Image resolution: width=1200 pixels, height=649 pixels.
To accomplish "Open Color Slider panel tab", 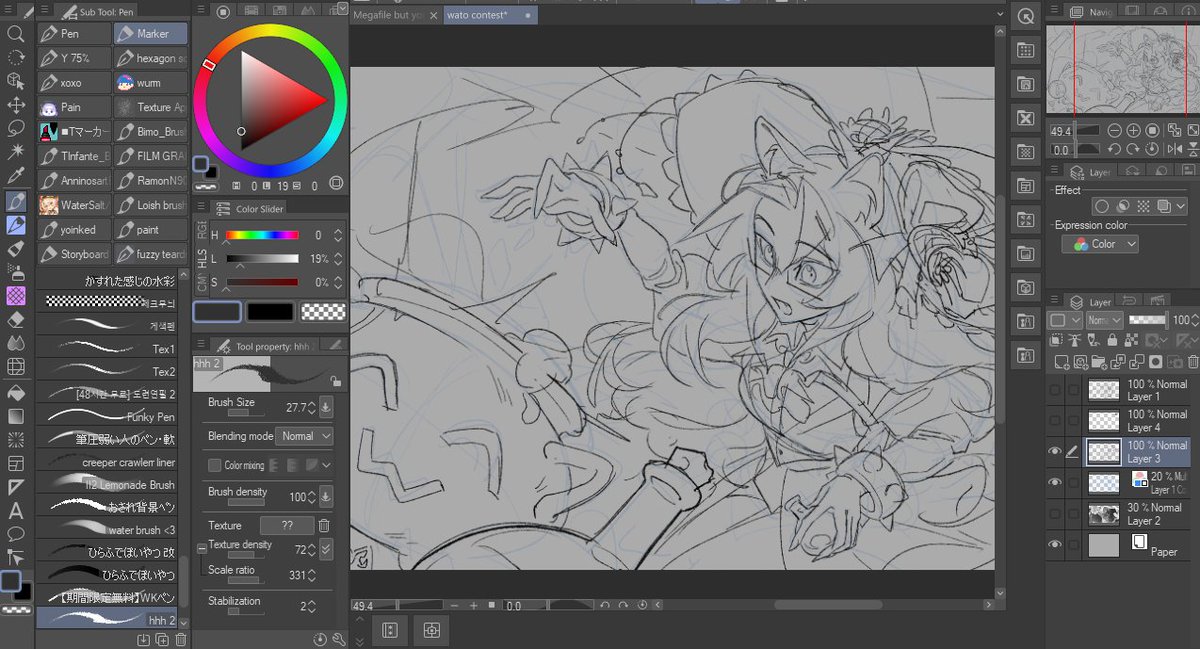I will (250, 208).
